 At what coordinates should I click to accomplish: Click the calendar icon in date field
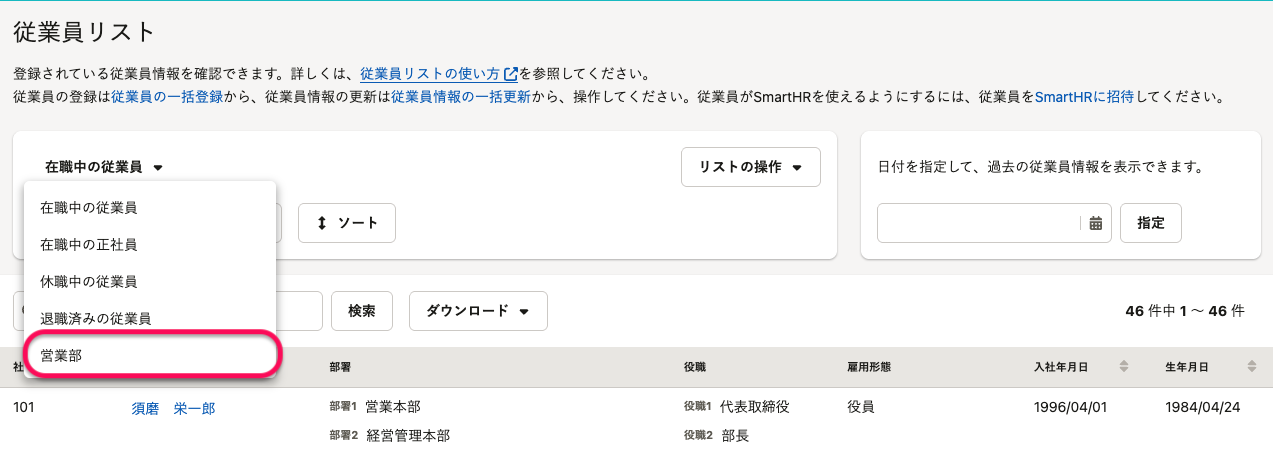(x=1095, y=223)
